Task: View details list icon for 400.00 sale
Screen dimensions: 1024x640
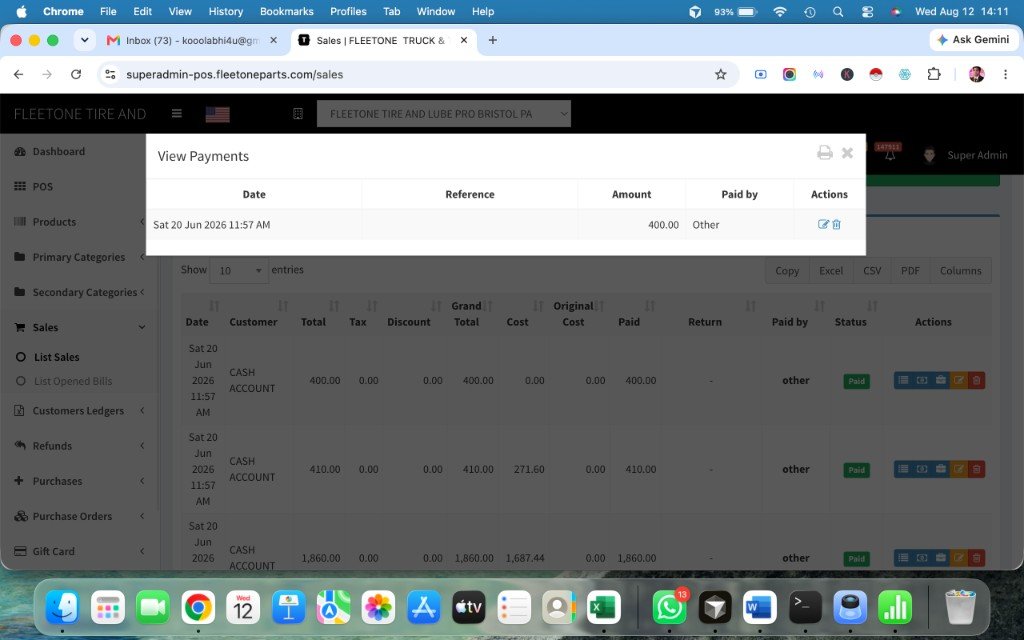Action: pos(903,380)
